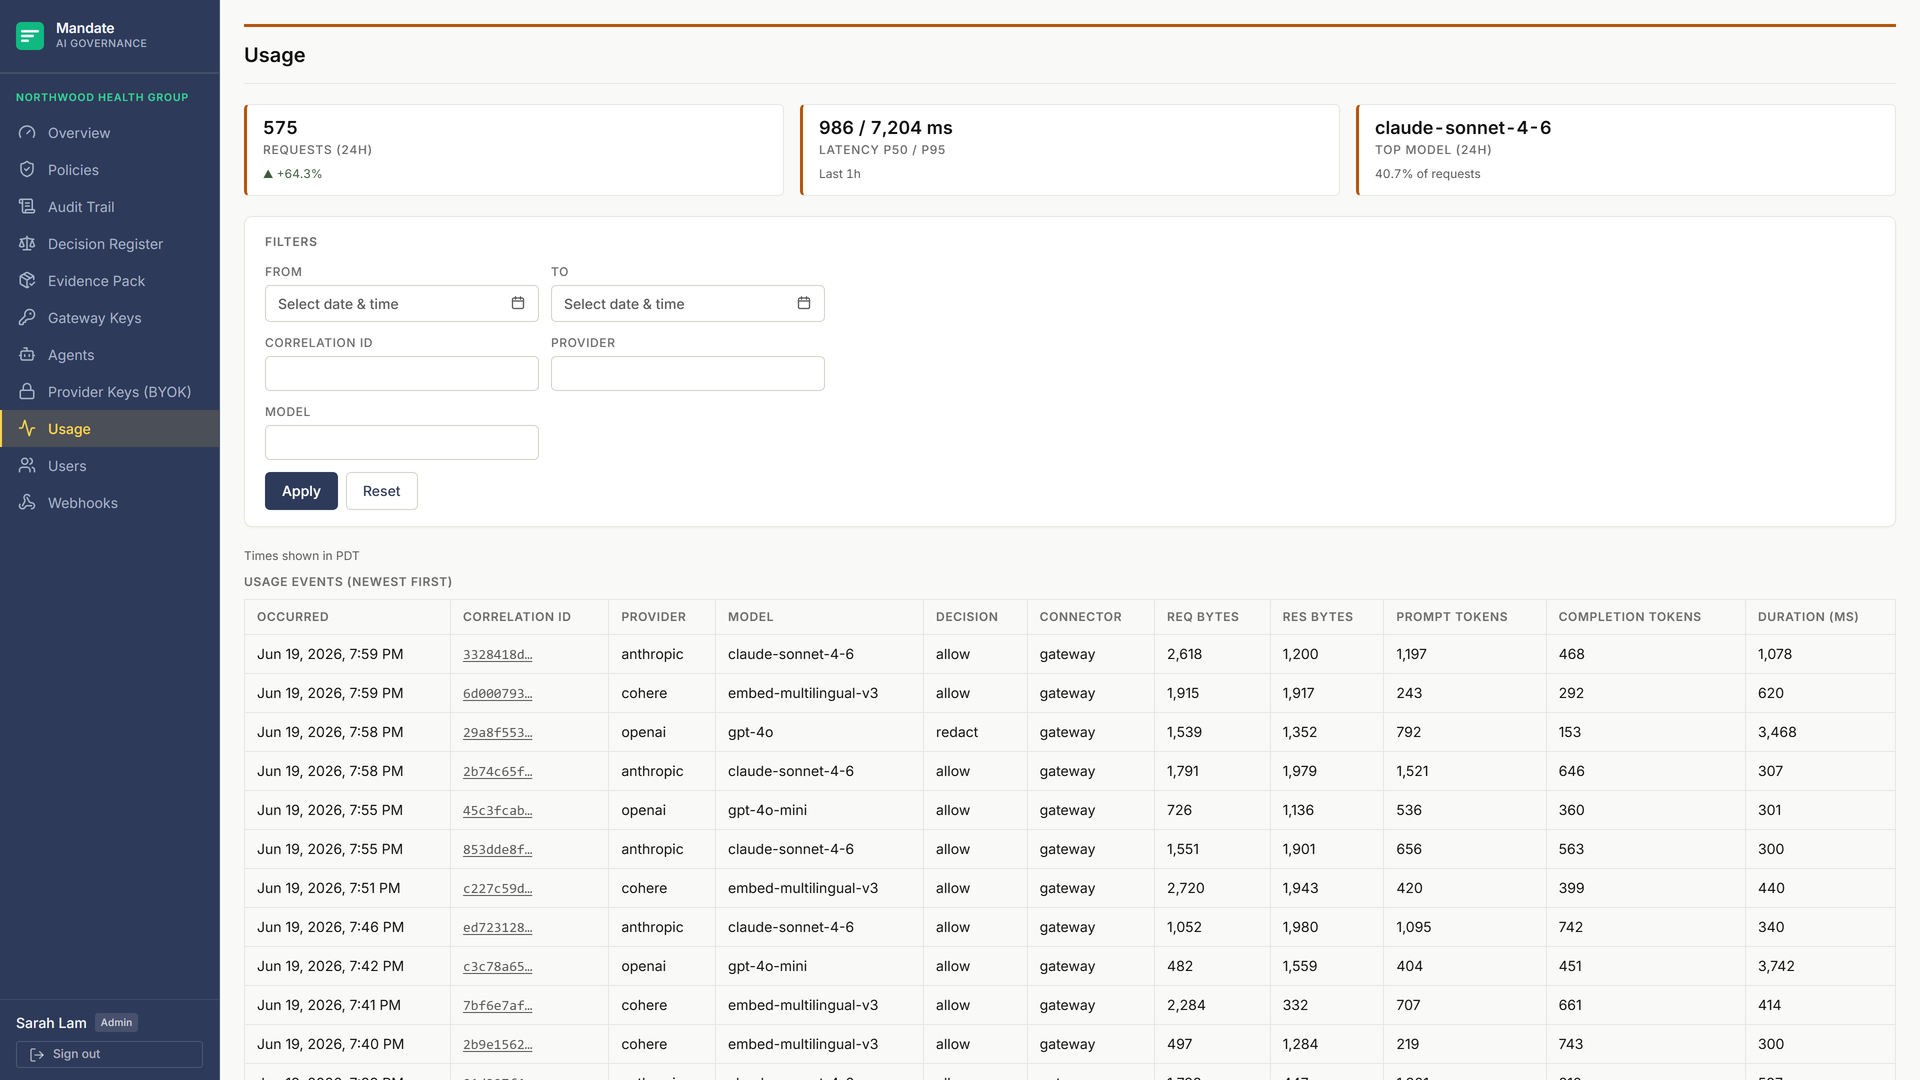Open the Agents page
Image resolution: width=1920 pixels, height=1080 pixels.
tap(110, 355)
